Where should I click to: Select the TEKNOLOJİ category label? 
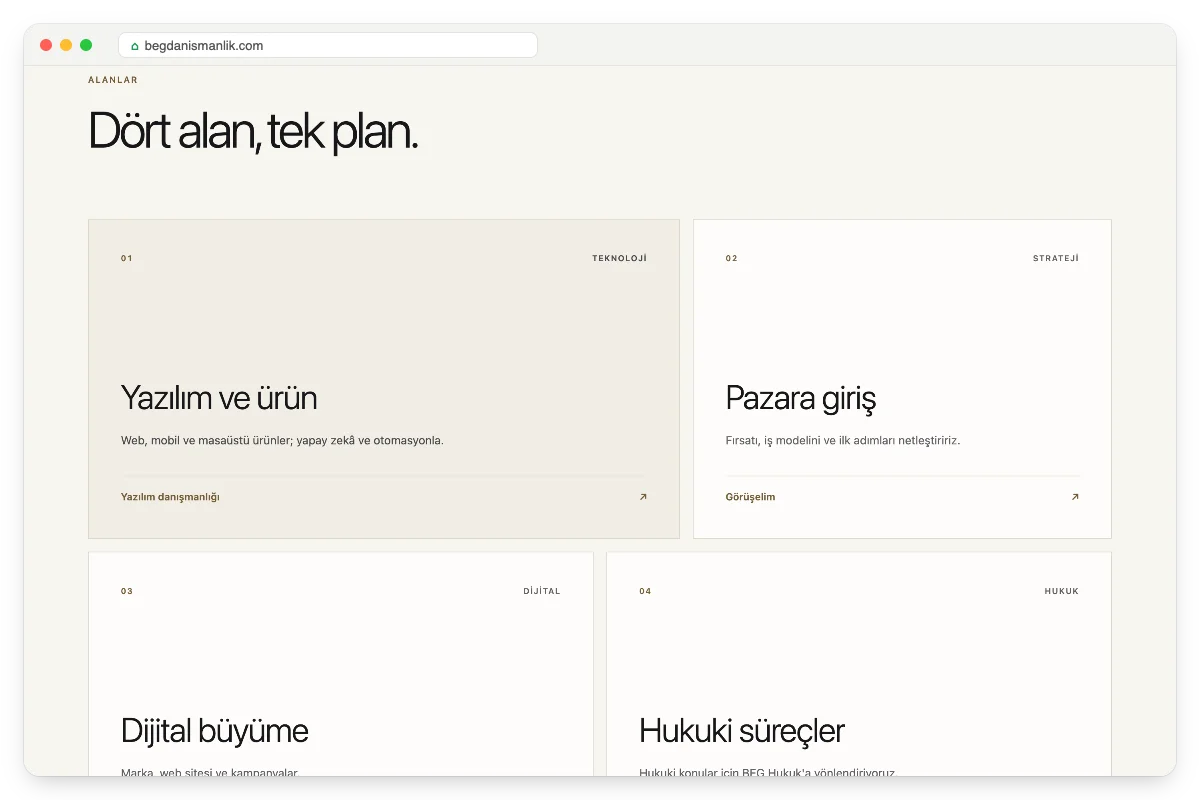pyautogui.click(x=619, y=258)
